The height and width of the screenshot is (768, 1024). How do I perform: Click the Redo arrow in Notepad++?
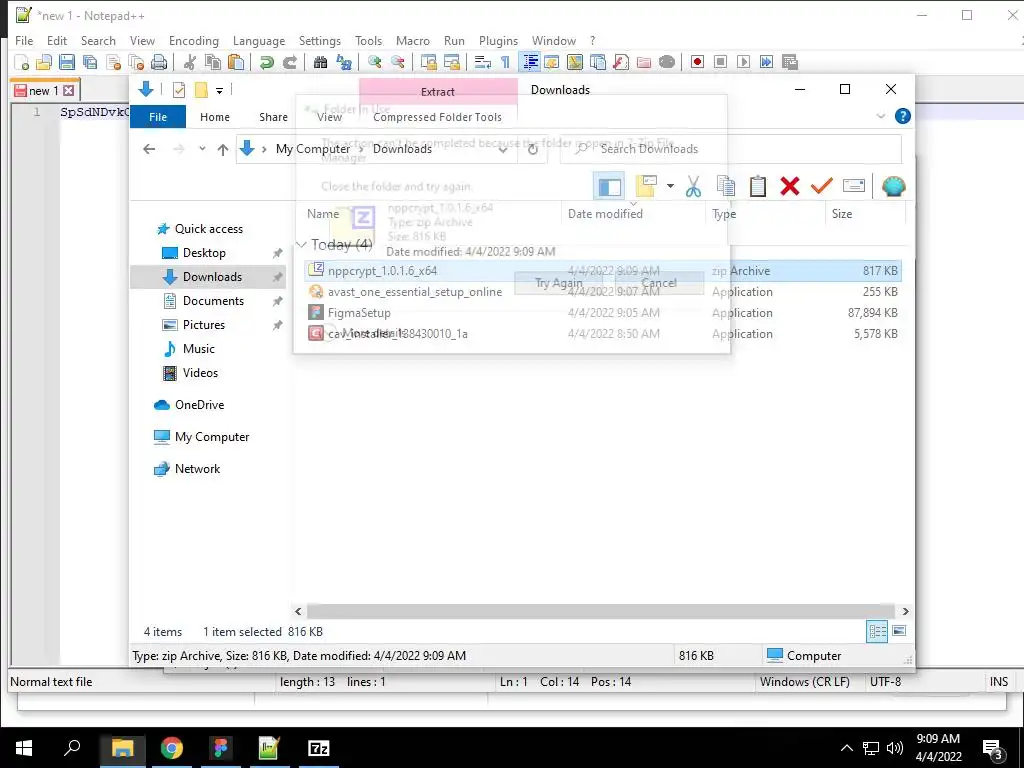pyautogui.click(x=290, y=62)
